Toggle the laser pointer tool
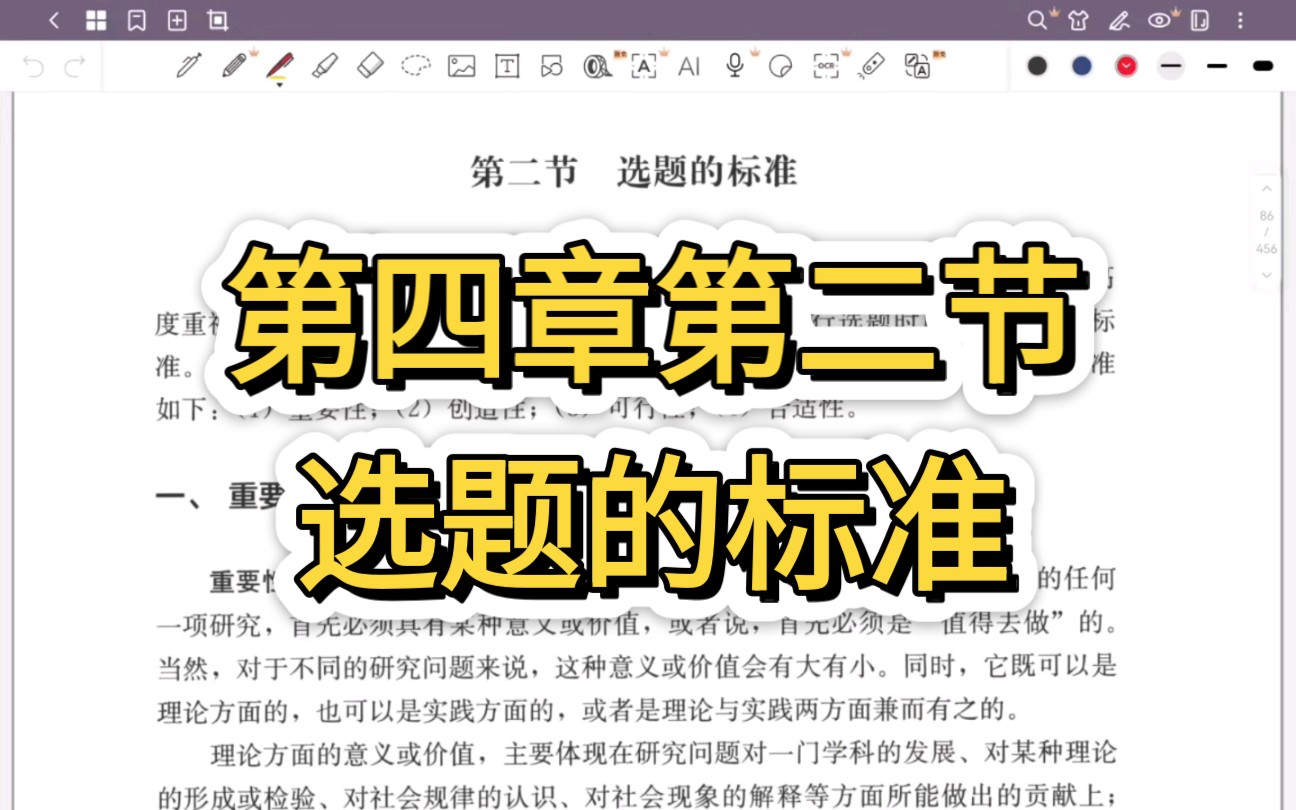This screenshot has width=1296, height=810. pyautogui.click(x=872, y=66)
